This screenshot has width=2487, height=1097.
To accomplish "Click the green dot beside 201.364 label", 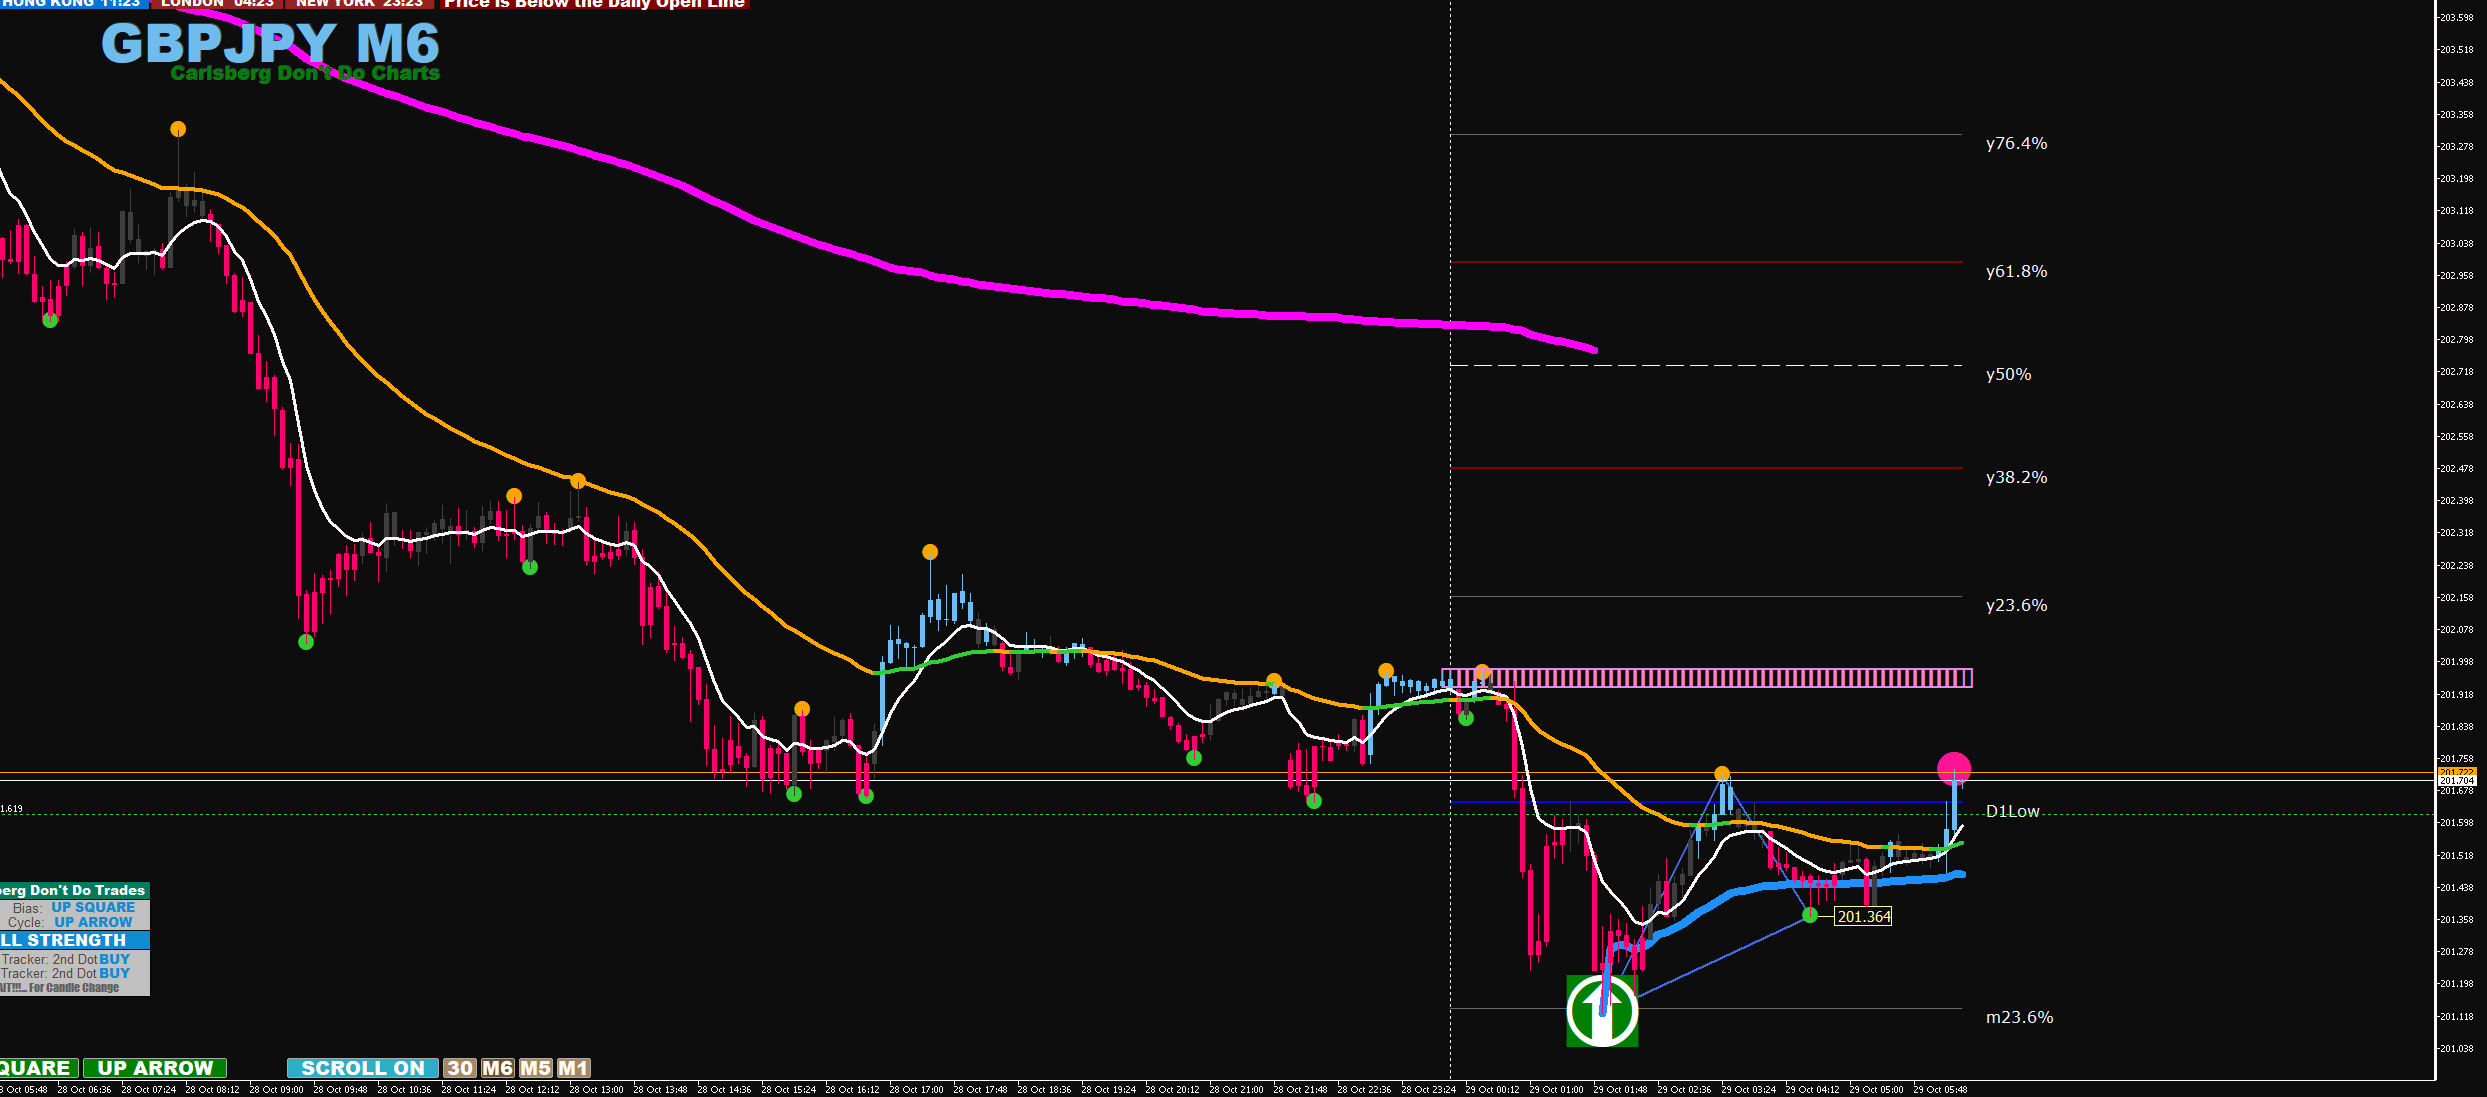I will coord(1809,915).
